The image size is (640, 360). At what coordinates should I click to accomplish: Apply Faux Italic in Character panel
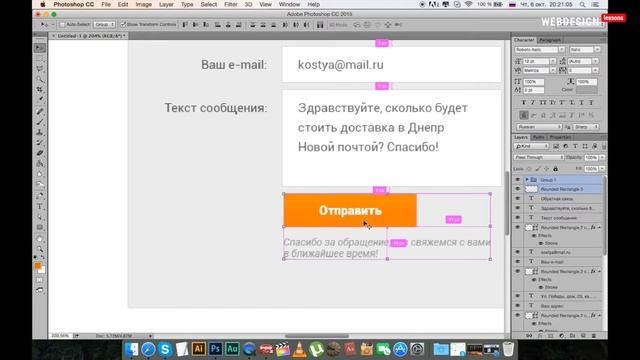point(533,102)
